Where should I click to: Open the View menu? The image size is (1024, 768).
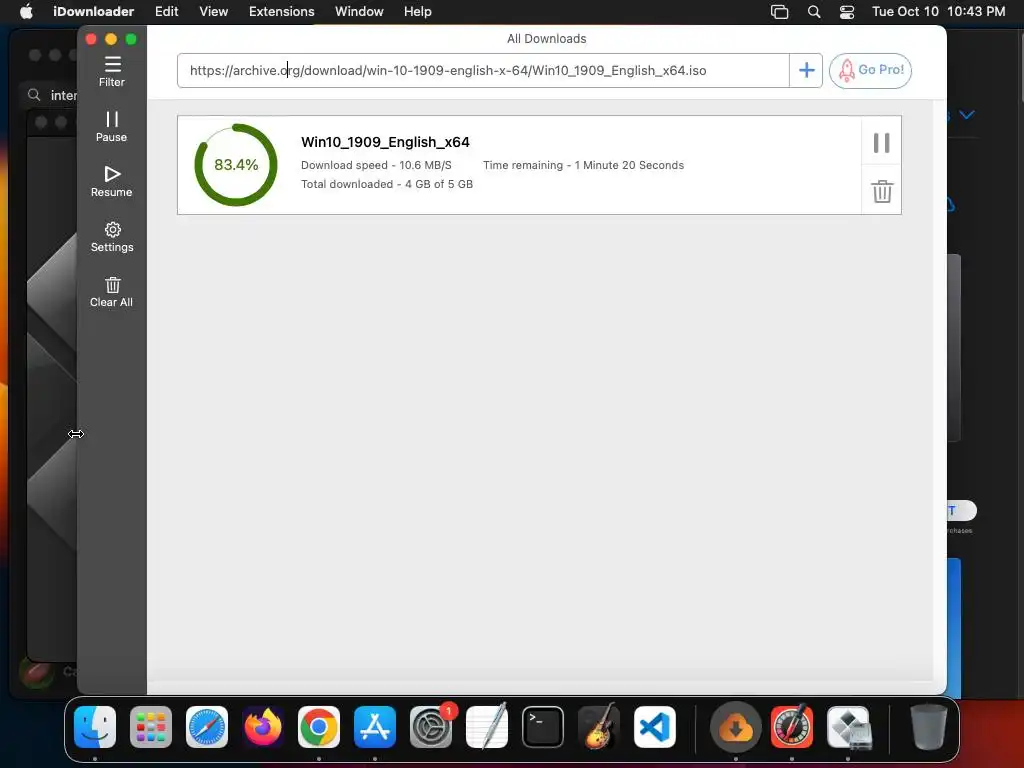pyautogui.click(x=214, y=12)
